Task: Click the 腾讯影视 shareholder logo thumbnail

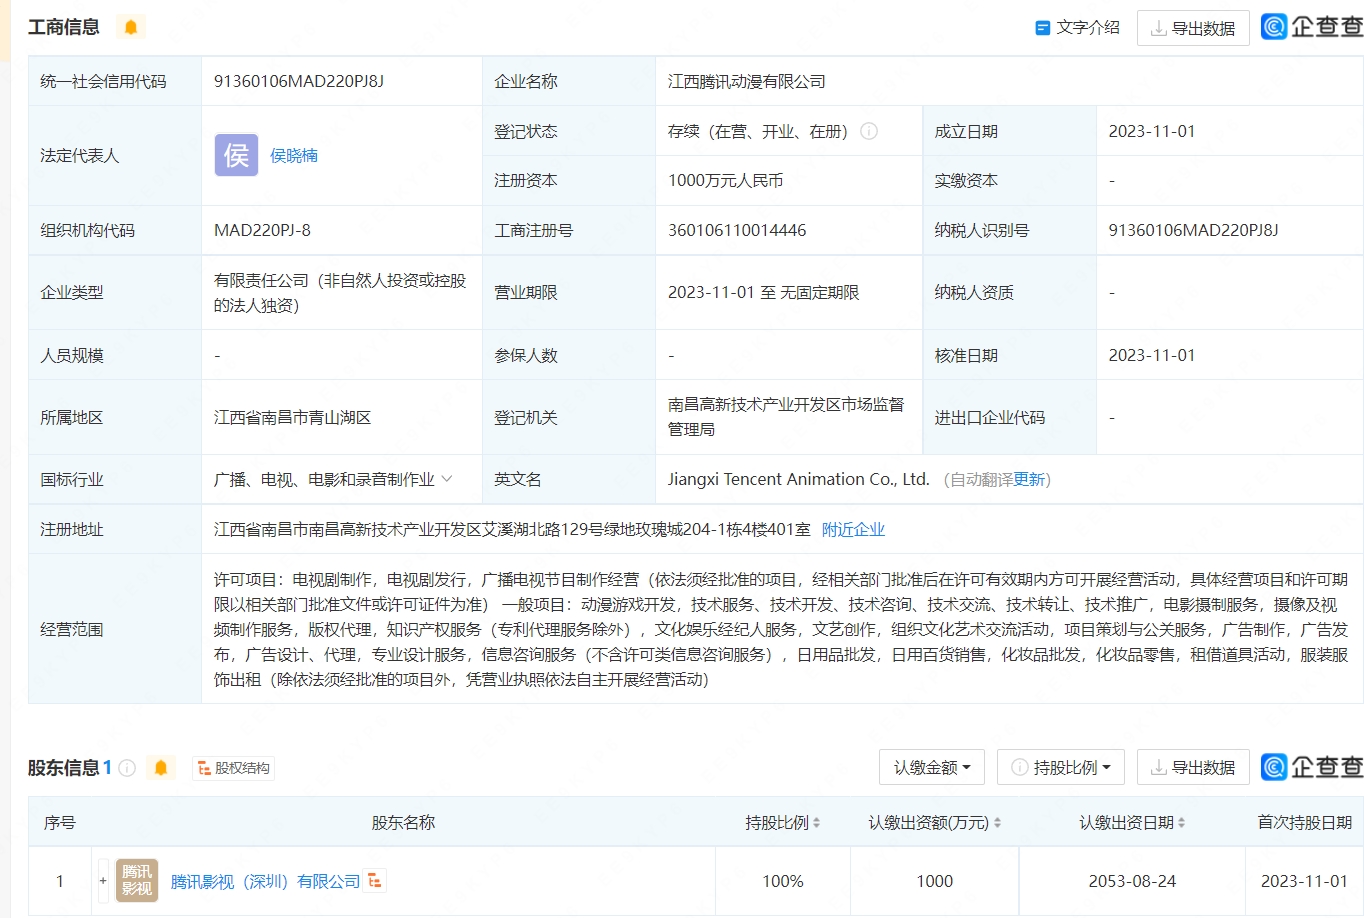Action: point(137,881)
